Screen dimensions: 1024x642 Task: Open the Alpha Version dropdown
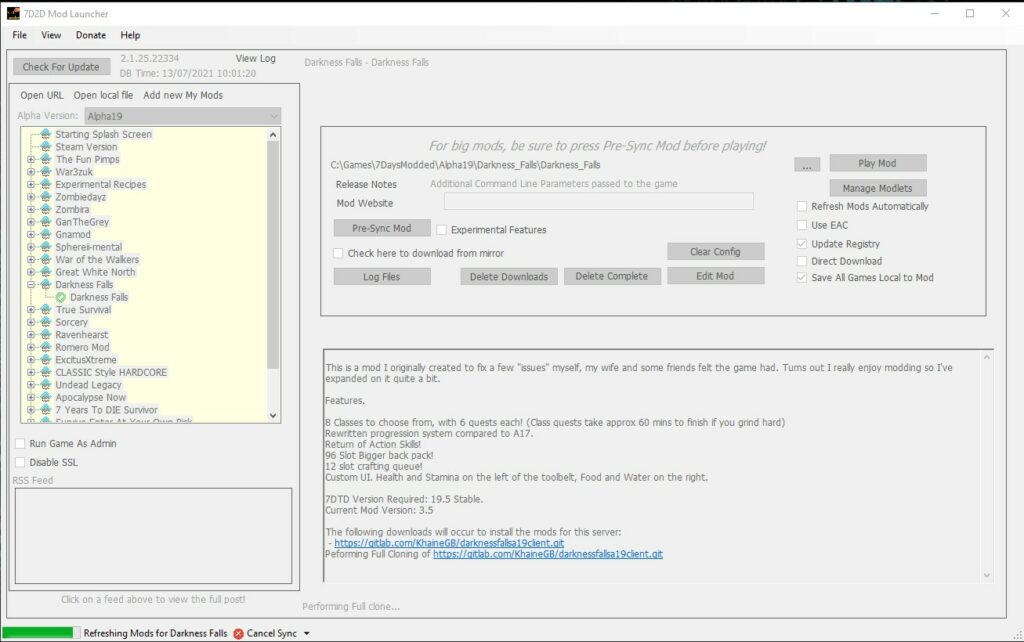pyautogui.click(x=183, y=116)
